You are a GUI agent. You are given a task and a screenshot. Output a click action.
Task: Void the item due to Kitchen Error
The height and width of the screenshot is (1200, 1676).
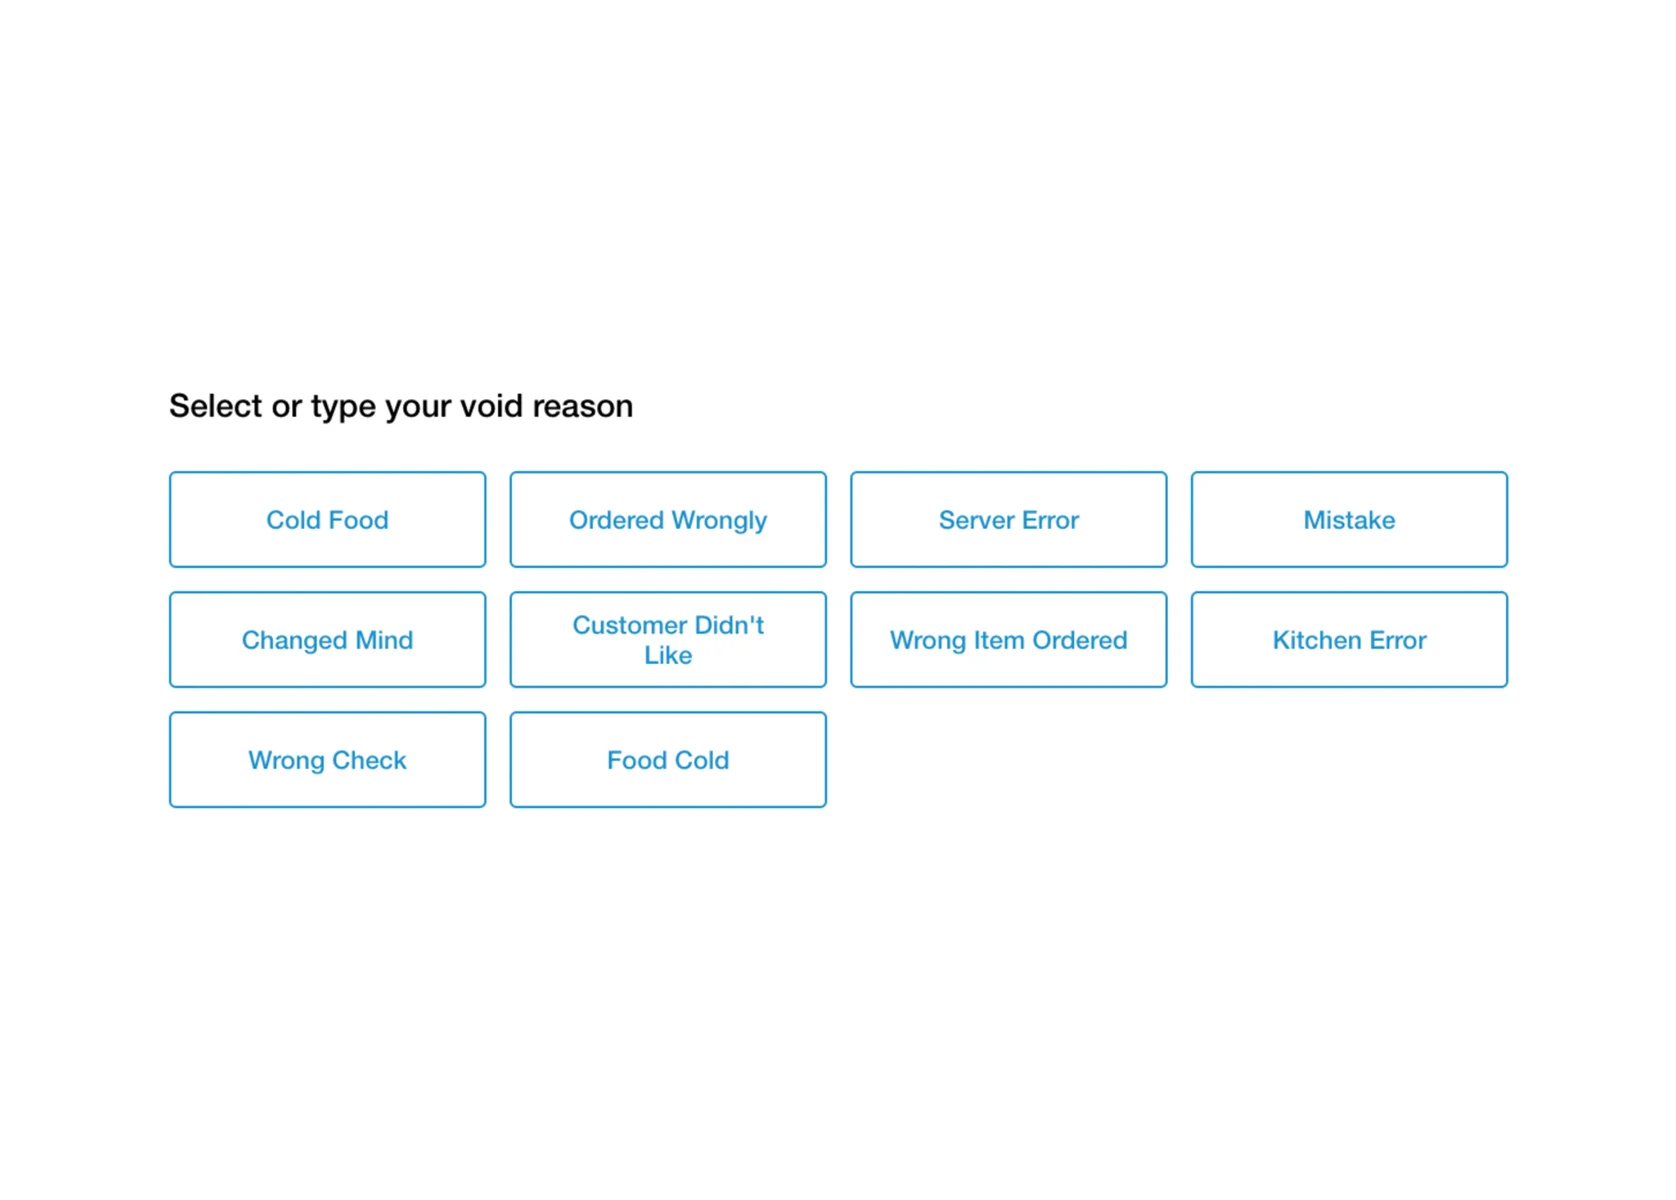coord(1349,640)
